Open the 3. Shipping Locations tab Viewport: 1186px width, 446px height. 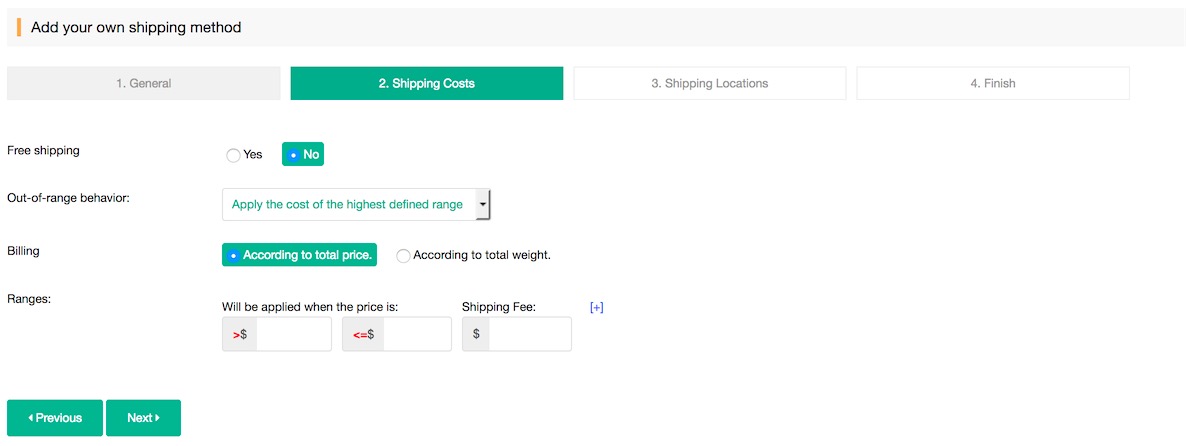pyautogui.click(x=709, y=84)
